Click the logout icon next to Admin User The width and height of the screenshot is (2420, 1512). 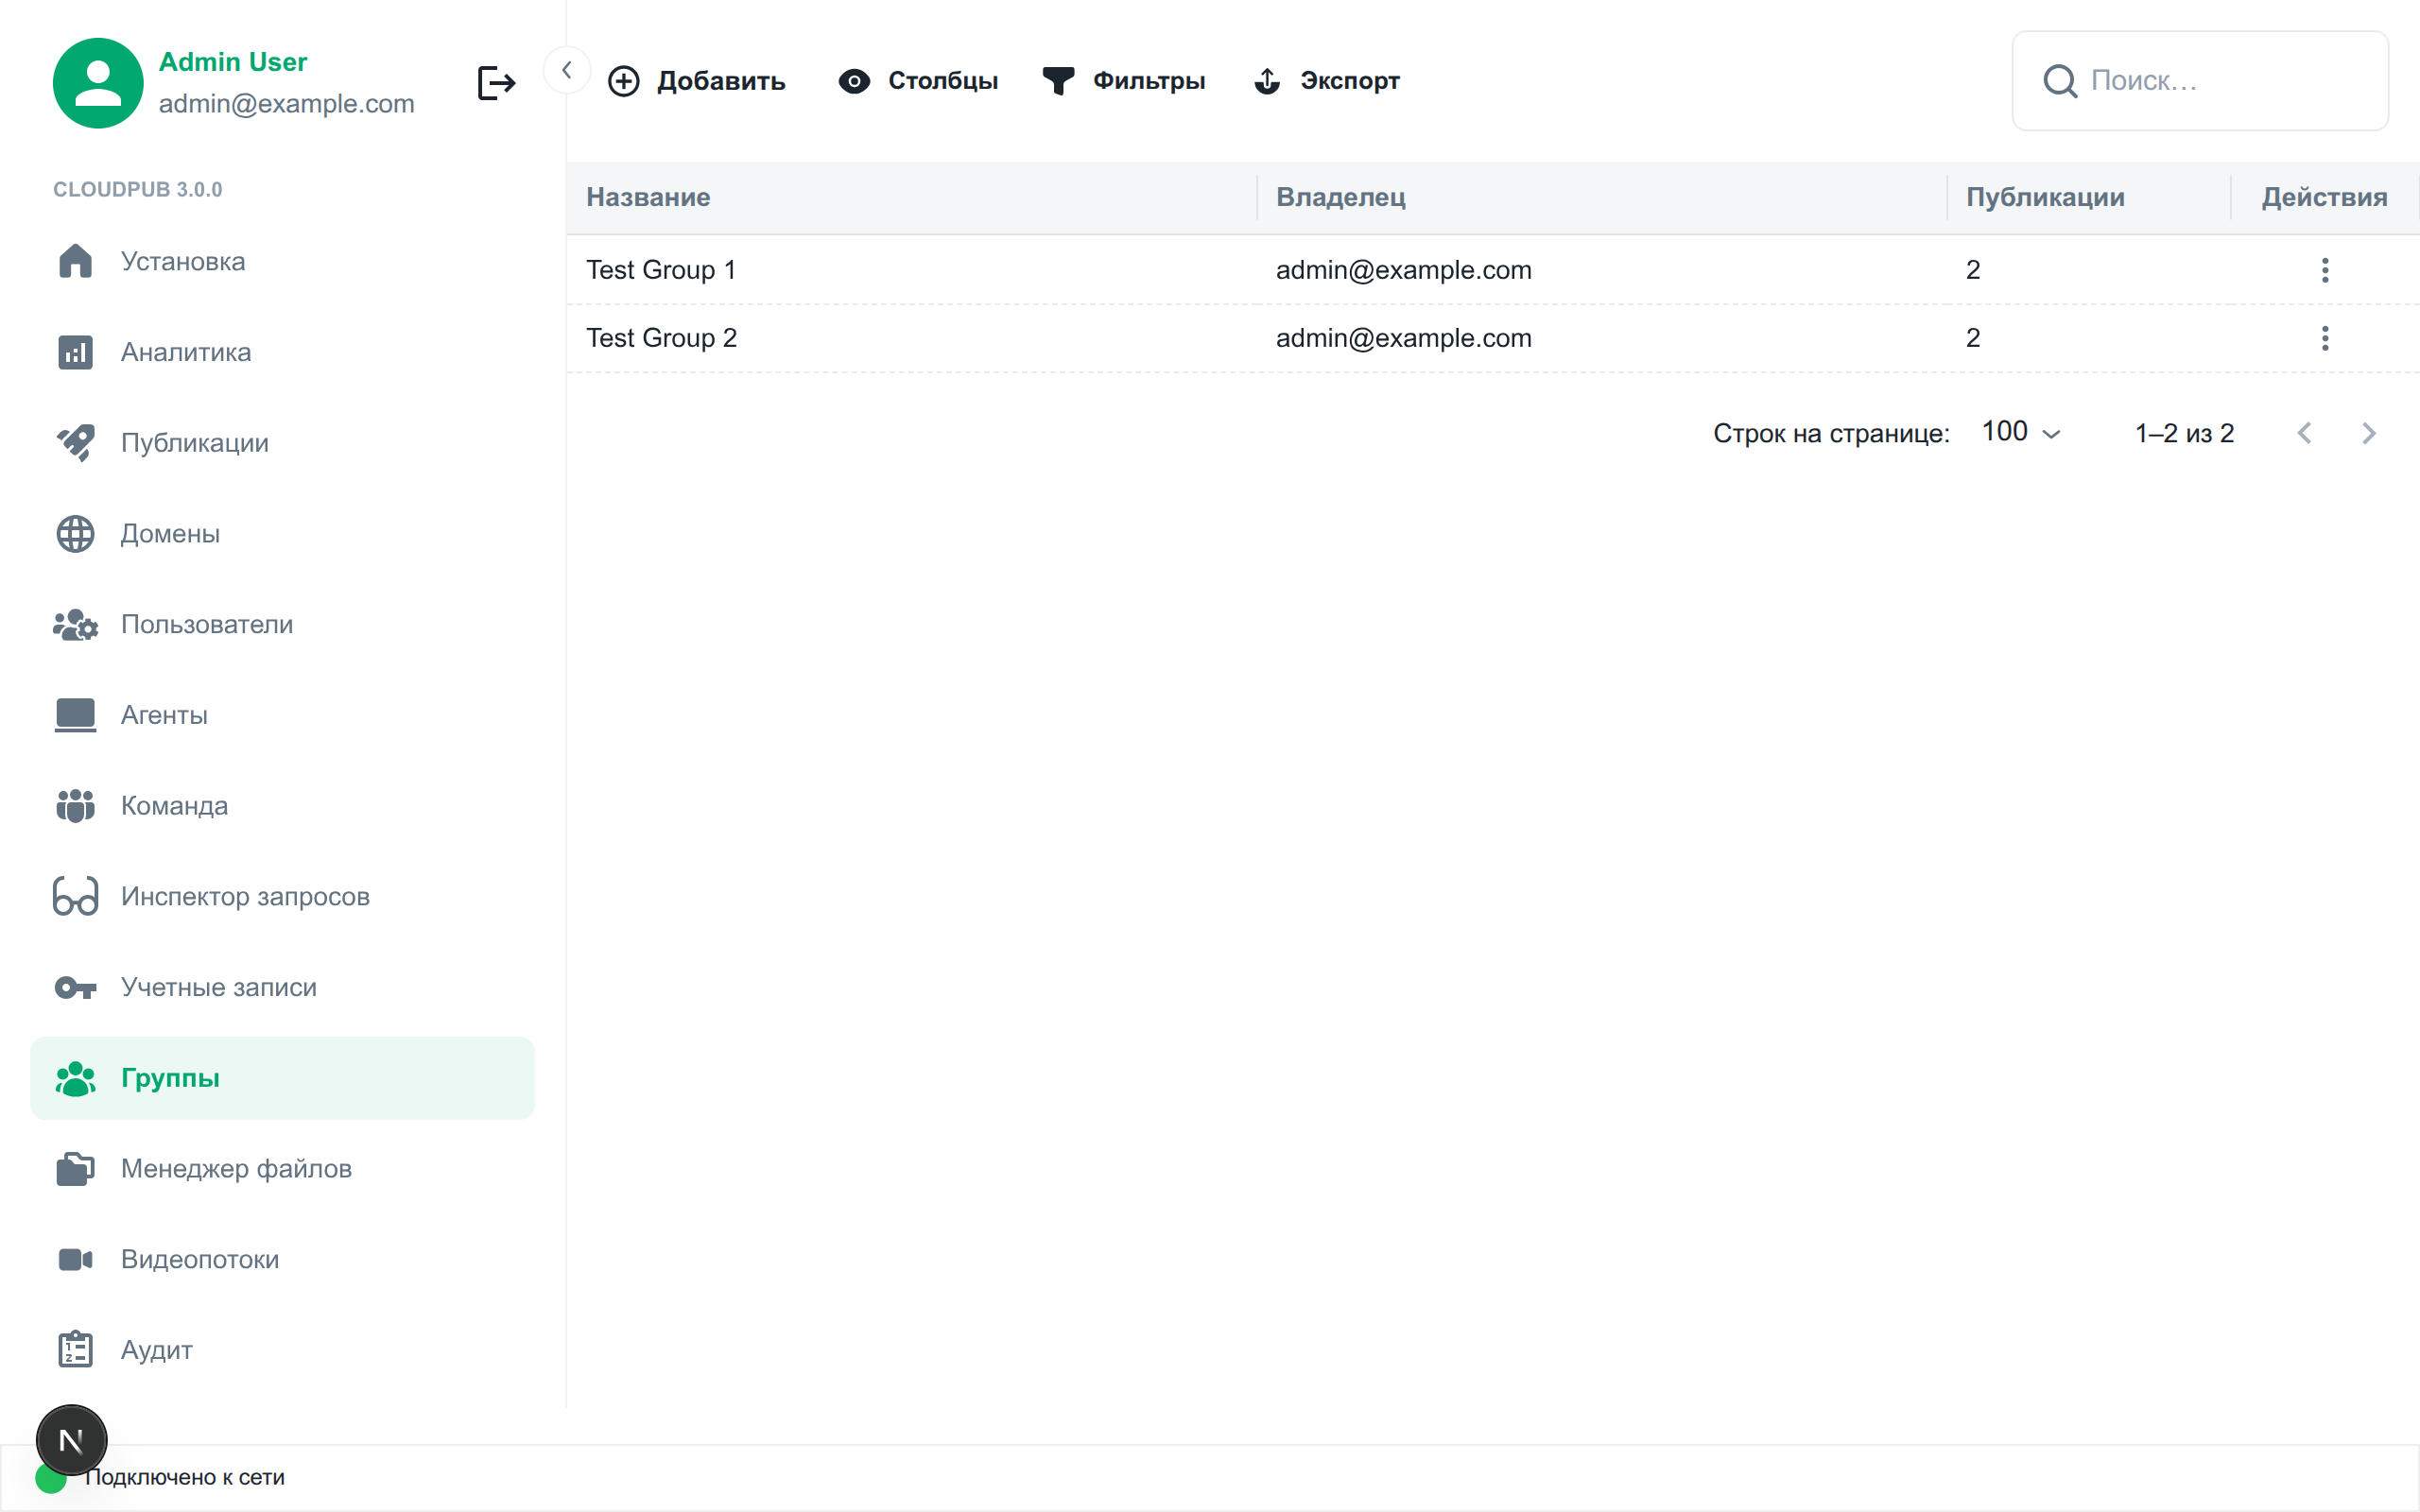tap(496, 82)
